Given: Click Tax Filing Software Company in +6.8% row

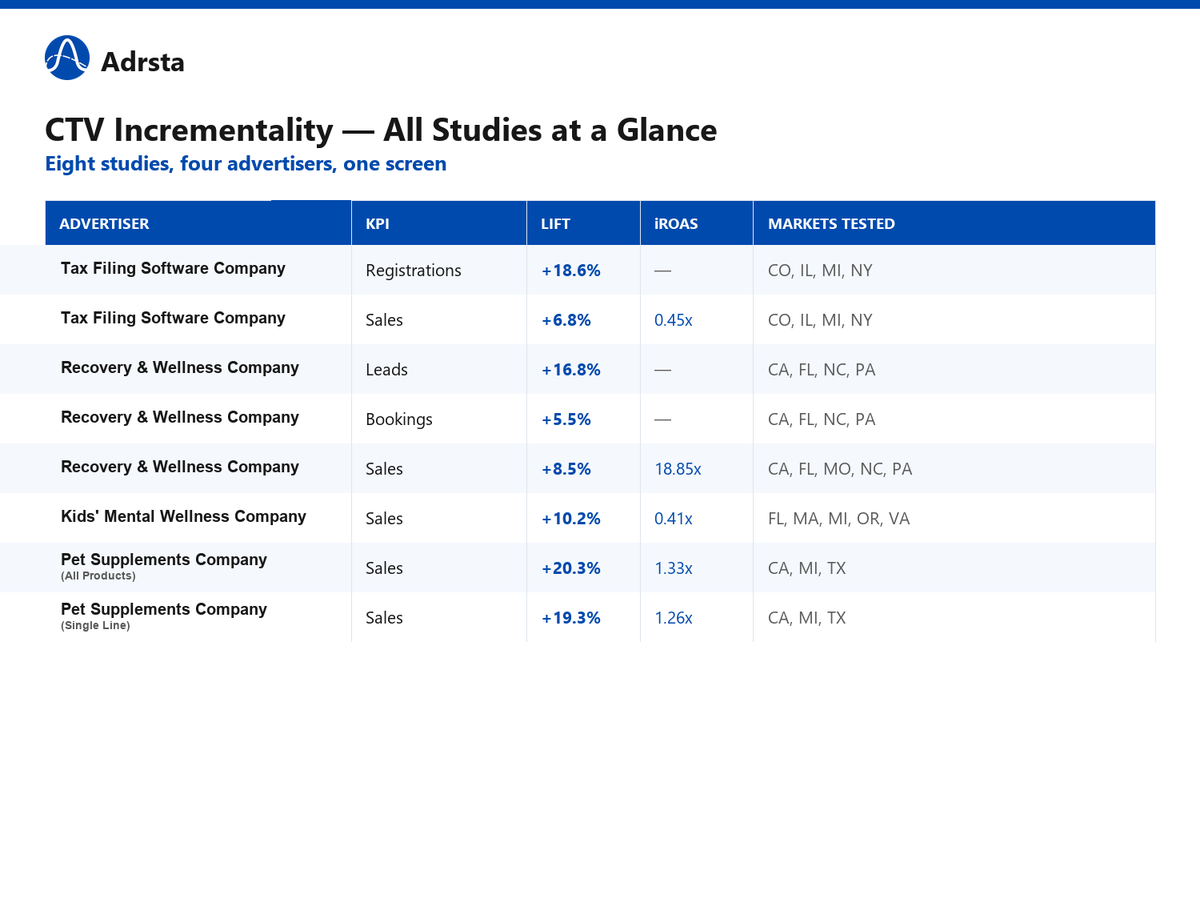Looking at the screenshot, I should click(173, 318).
